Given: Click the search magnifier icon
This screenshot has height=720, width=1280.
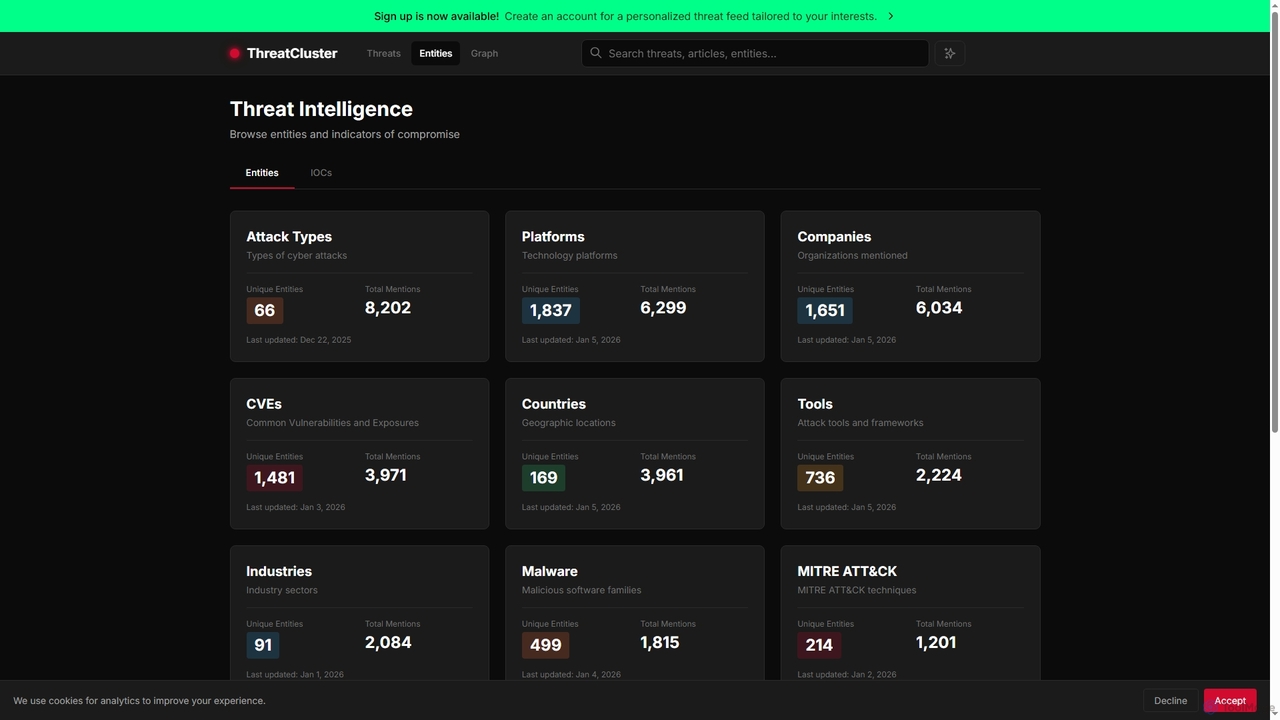Looking at the screenshot, I should pyautogui.click(x=596, y=53).
